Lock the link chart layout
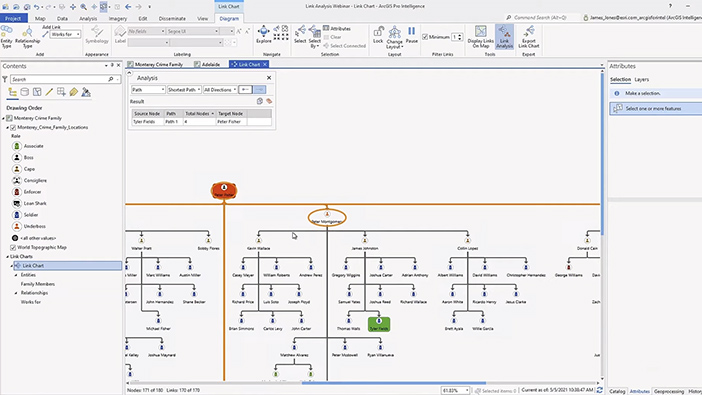This screenshot has height=395, width=702. [x=378, y=34]
